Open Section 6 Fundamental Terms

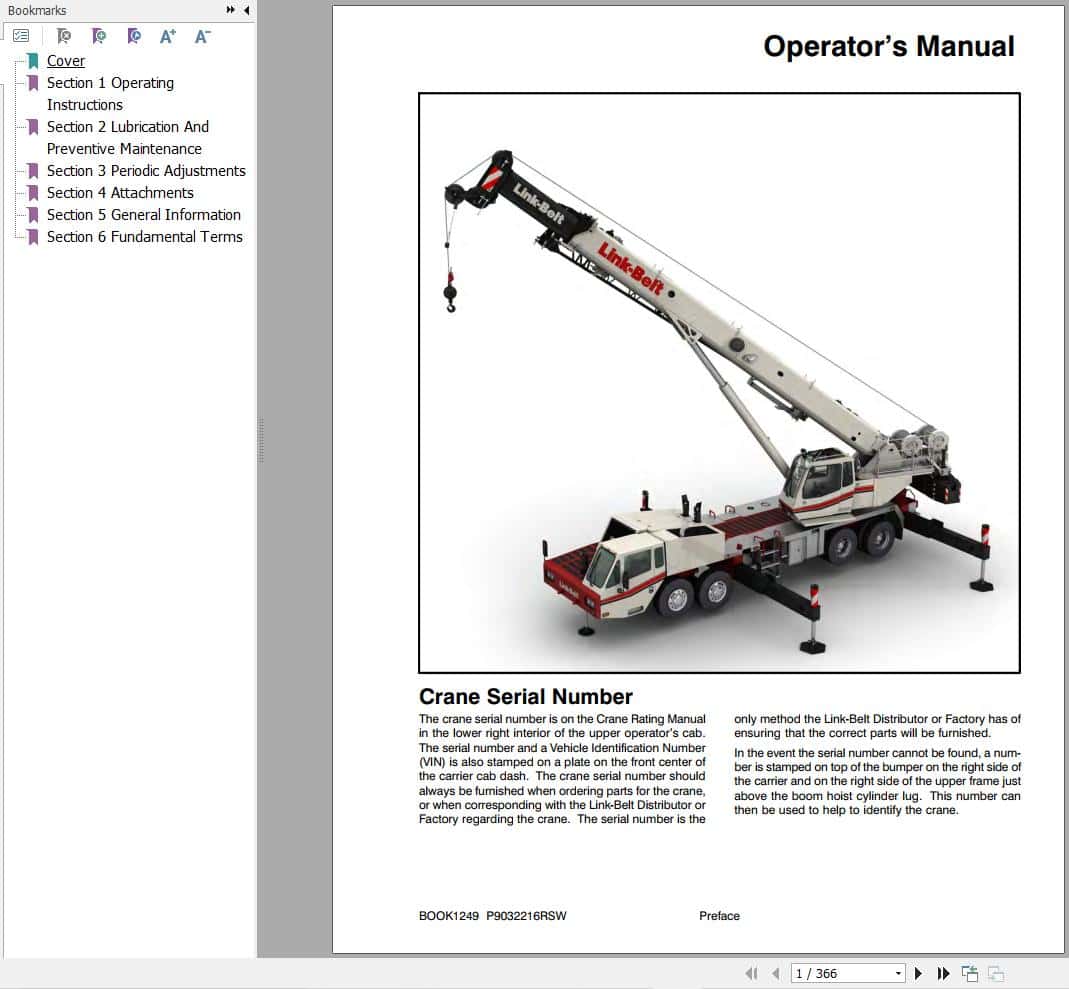[144, 237]
